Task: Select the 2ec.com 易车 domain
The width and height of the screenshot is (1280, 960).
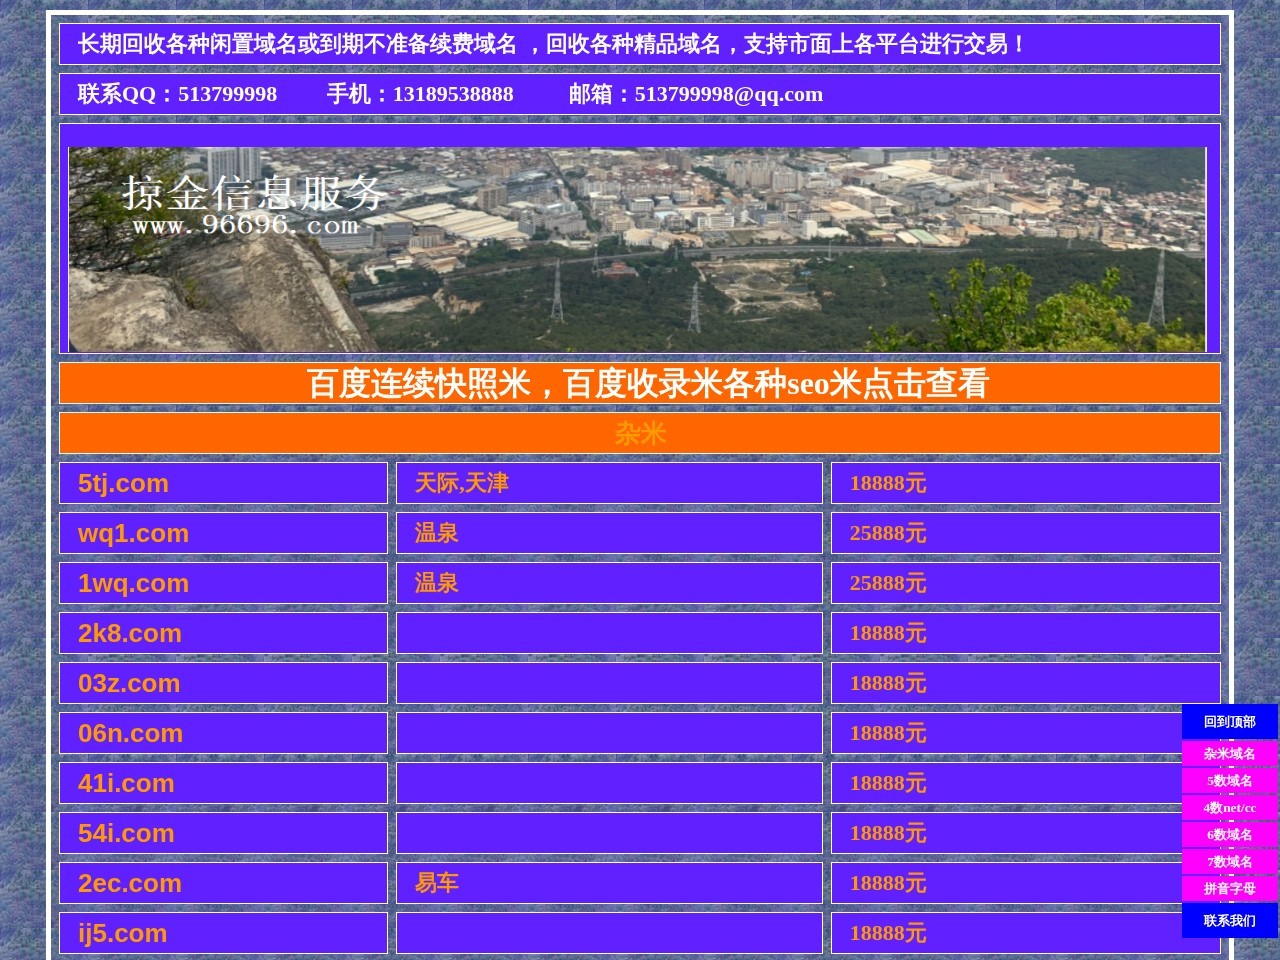Action: pyautogui.click(x=130, y=883)
